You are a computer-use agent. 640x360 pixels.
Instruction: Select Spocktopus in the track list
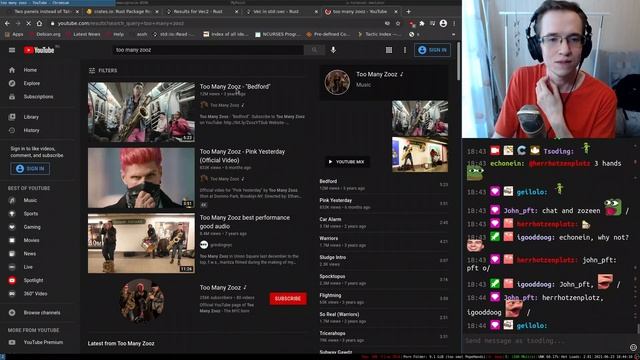coord(384,280)
